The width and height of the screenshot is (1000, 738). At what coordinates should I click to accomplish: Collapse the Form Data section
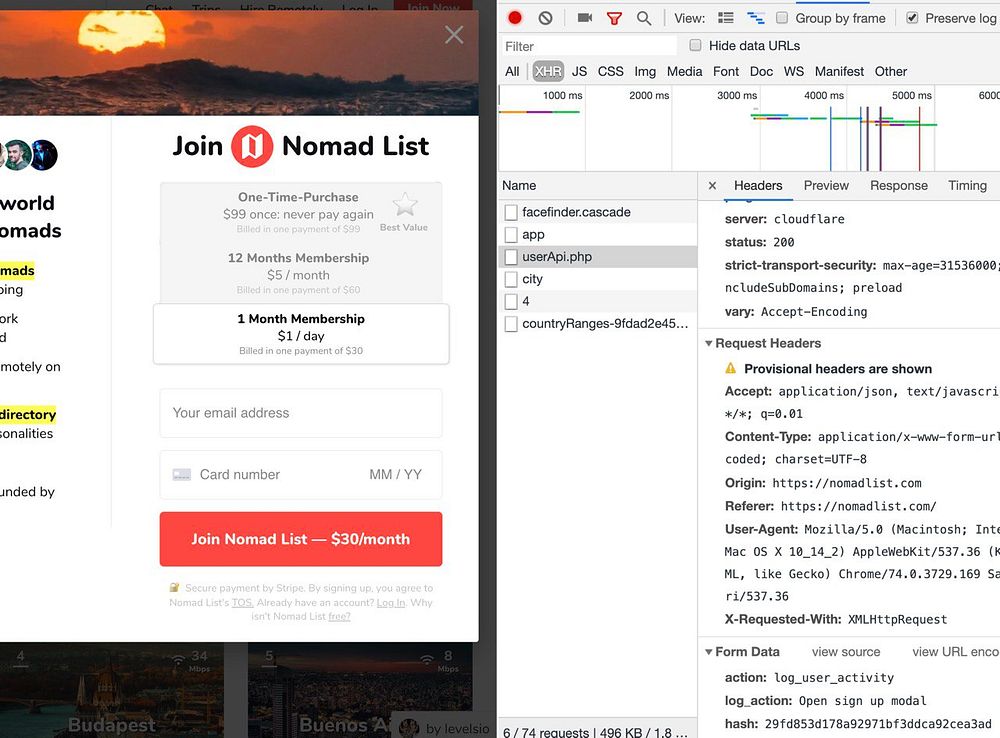tap(709, 652)
